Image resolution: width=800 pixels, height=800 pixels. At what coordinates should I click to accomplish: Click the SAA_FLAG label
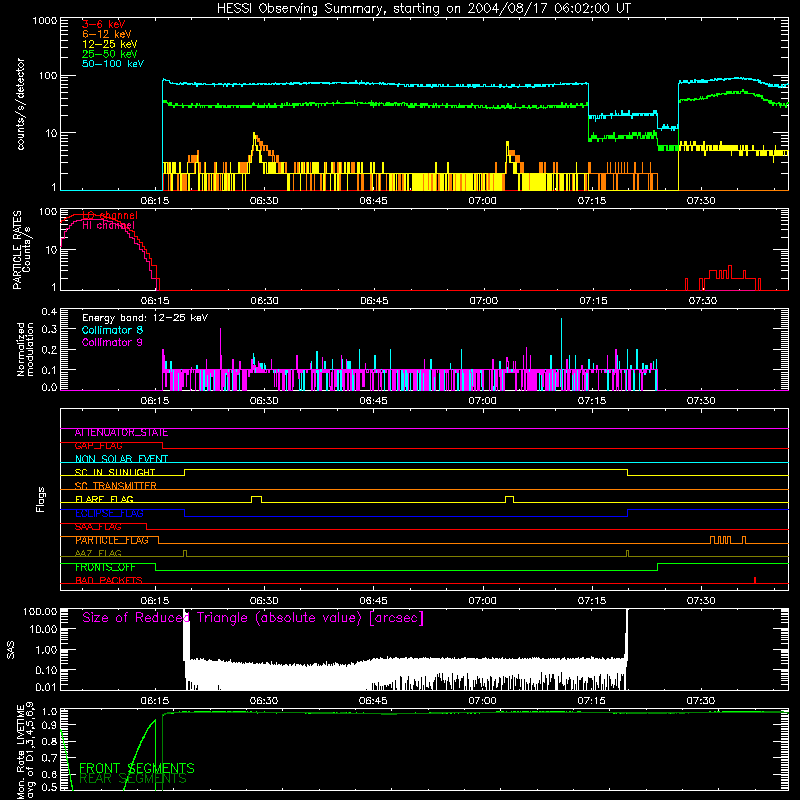98,527
